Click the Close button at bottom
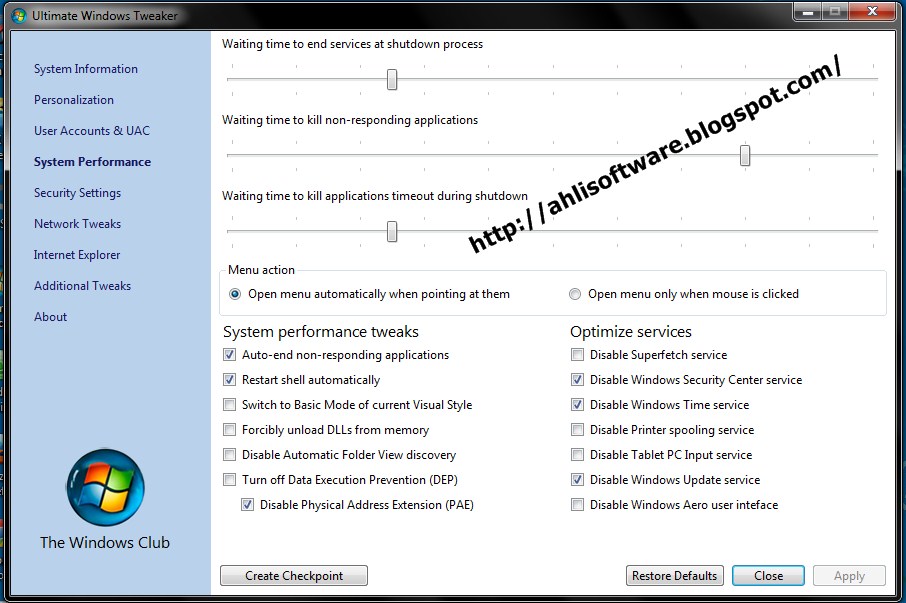Image resolution: width=906 pixels, height=603 pixels. 768,576
